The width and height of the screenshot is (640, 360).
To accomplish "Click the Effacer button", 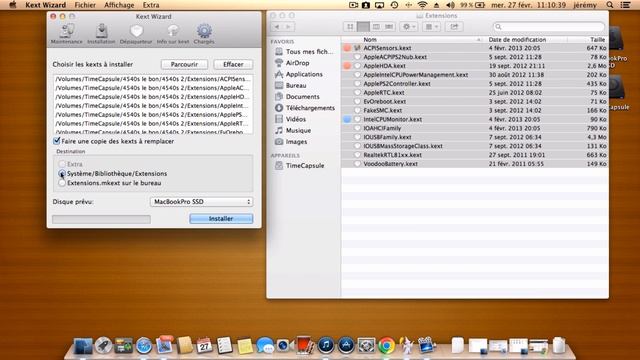I will coord(233,64).
